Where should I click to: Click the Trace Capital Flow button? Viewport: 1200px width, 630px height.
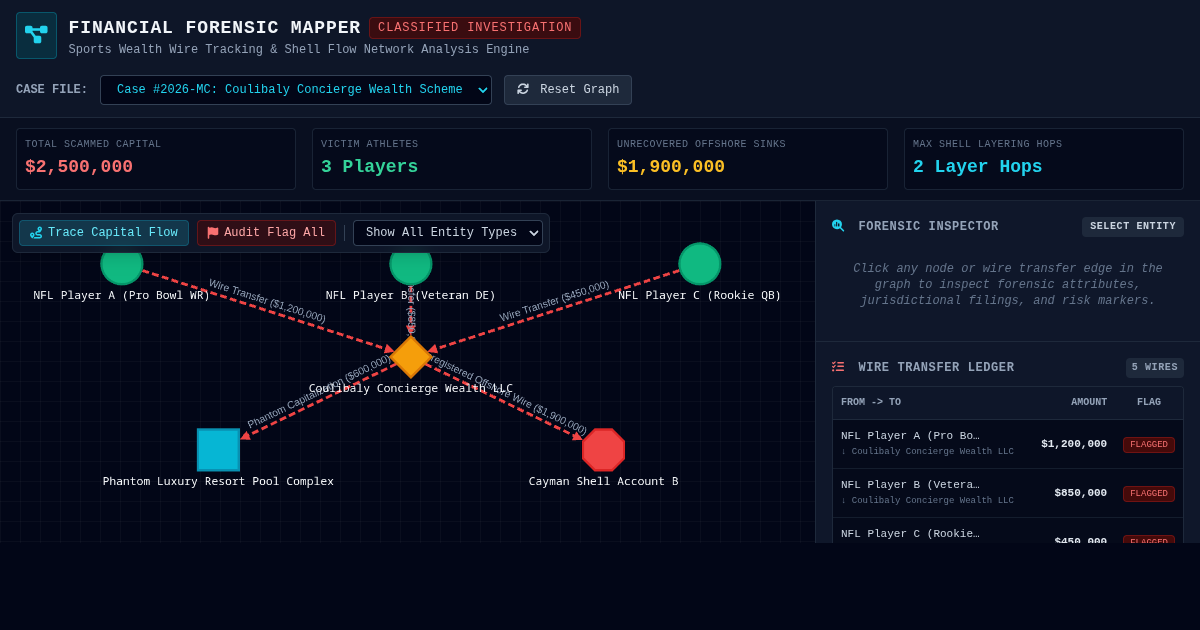[x=104, y=233]
